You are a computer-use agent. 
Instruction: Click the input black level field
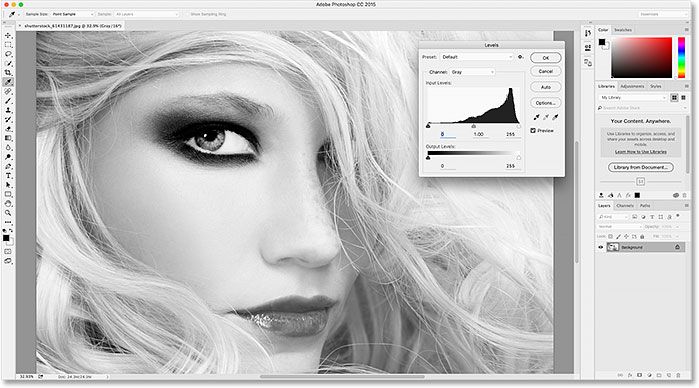click(x=448, y=134)
